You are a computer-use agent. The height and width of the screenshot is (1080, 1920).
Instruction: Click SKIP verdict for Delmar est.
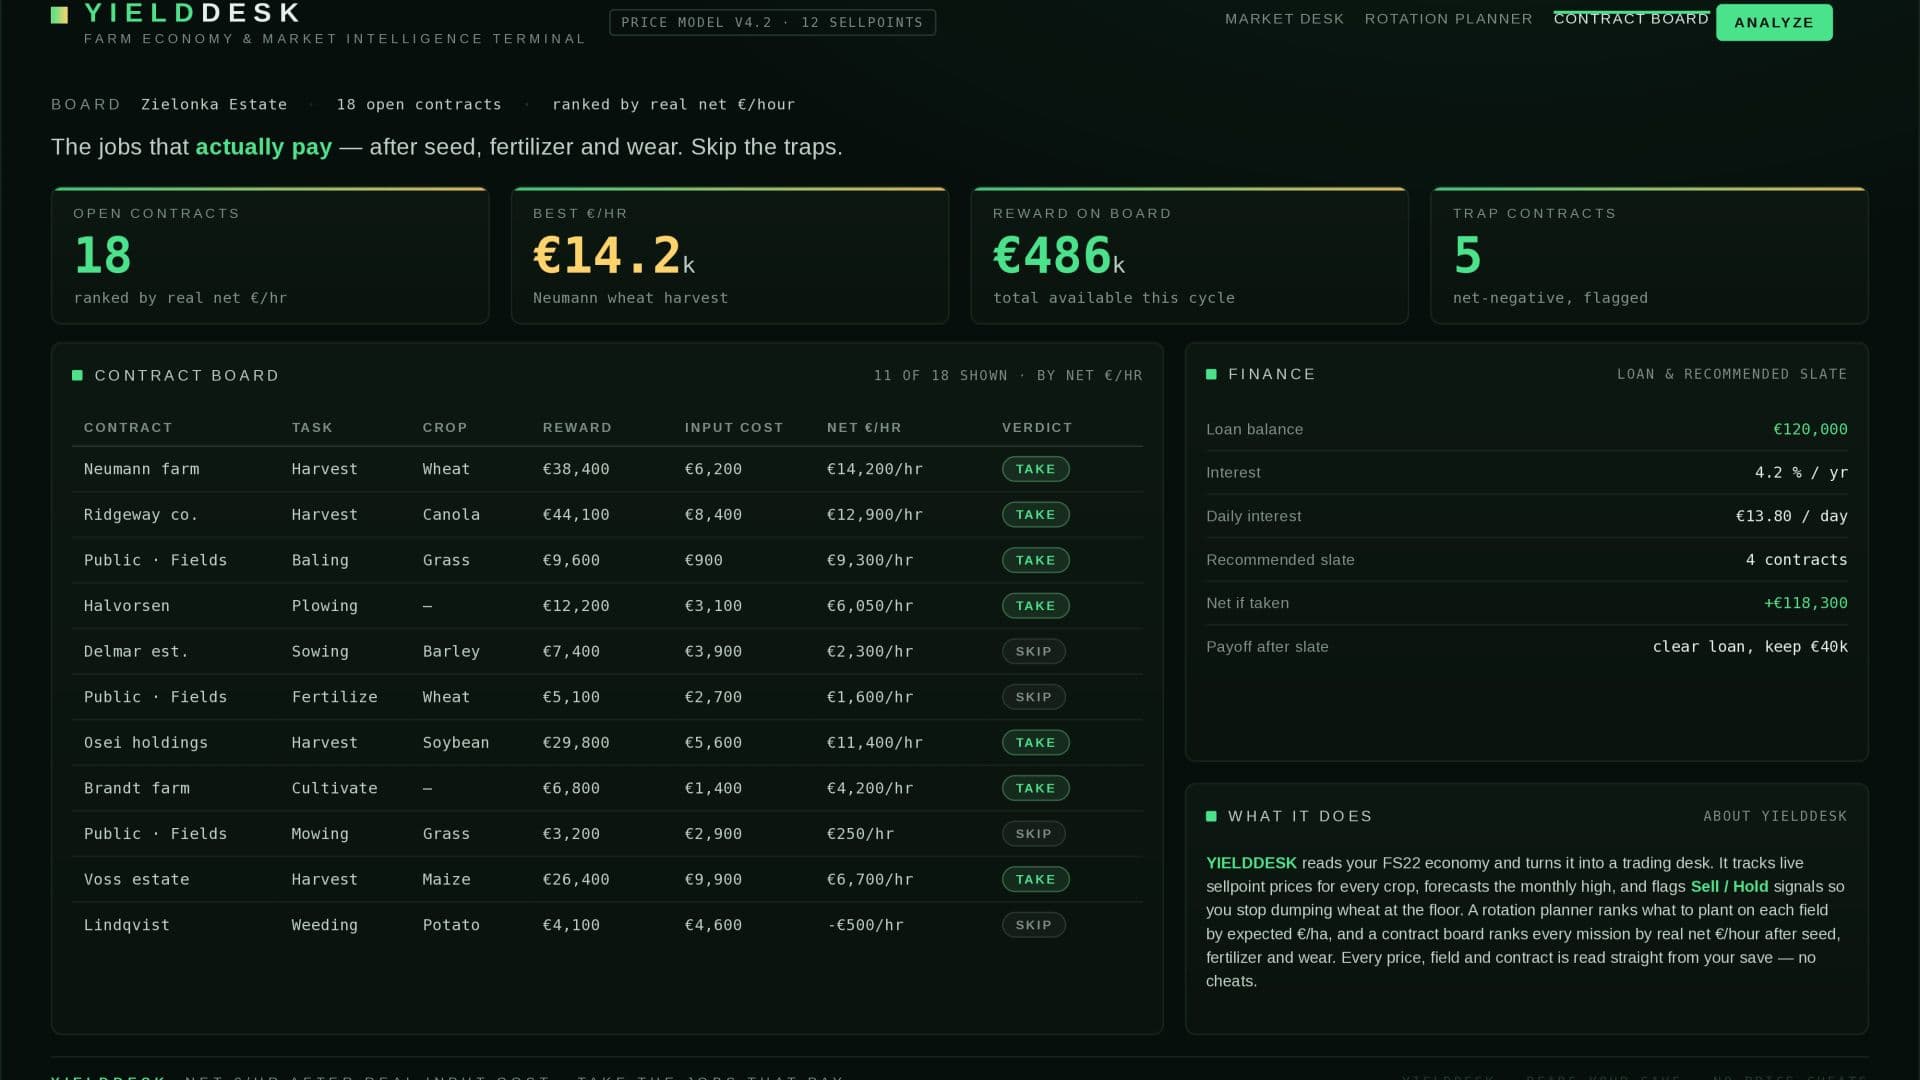coord(1033,651)
